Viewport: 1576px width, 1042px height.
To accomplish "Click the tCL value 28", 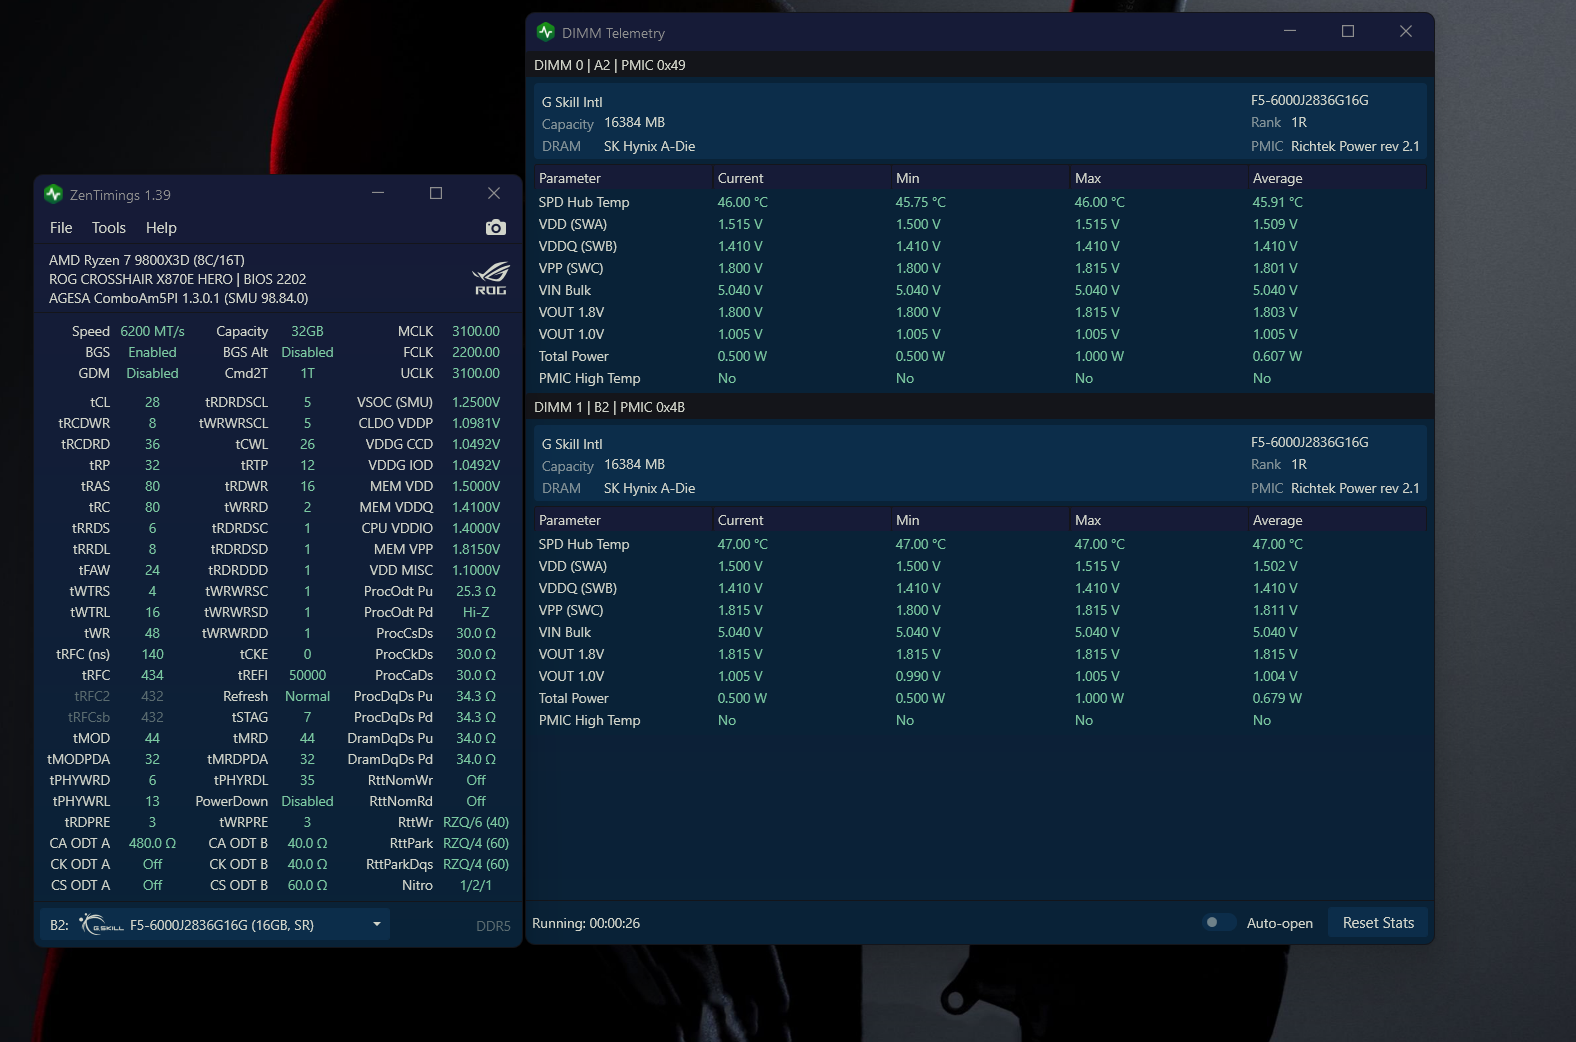I will [152, 402].
